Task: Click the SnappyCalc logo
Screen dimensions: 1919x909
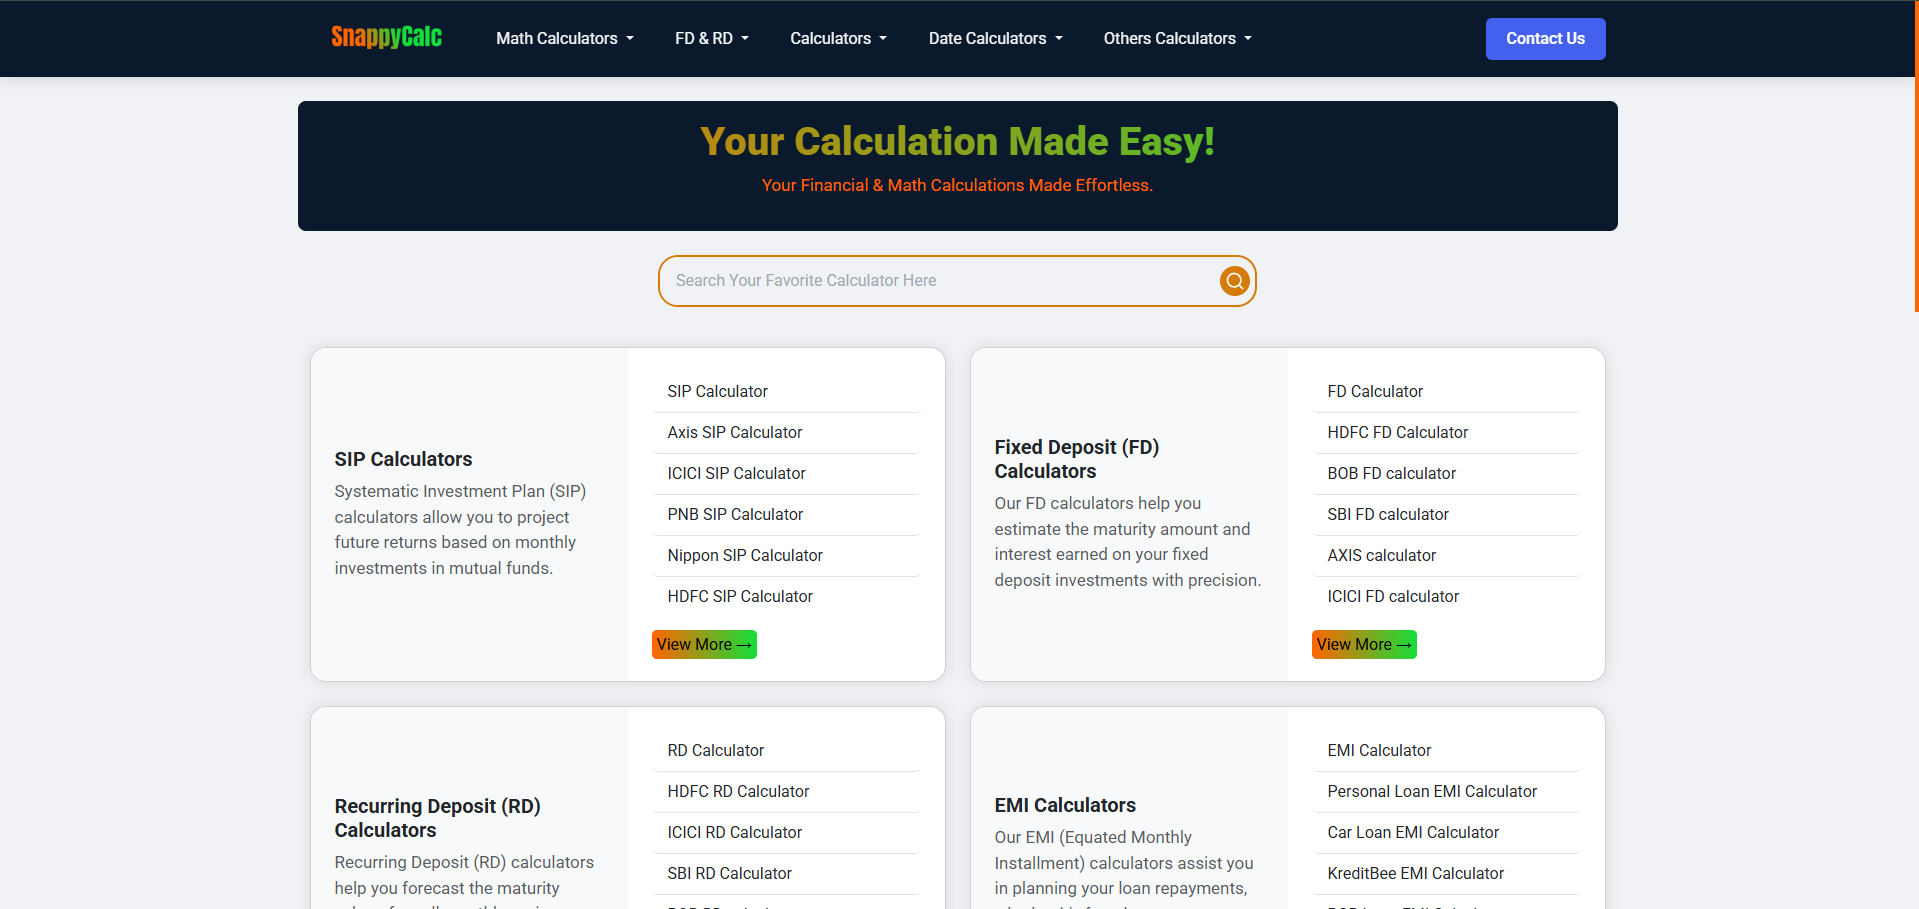Action: [386, 38]
